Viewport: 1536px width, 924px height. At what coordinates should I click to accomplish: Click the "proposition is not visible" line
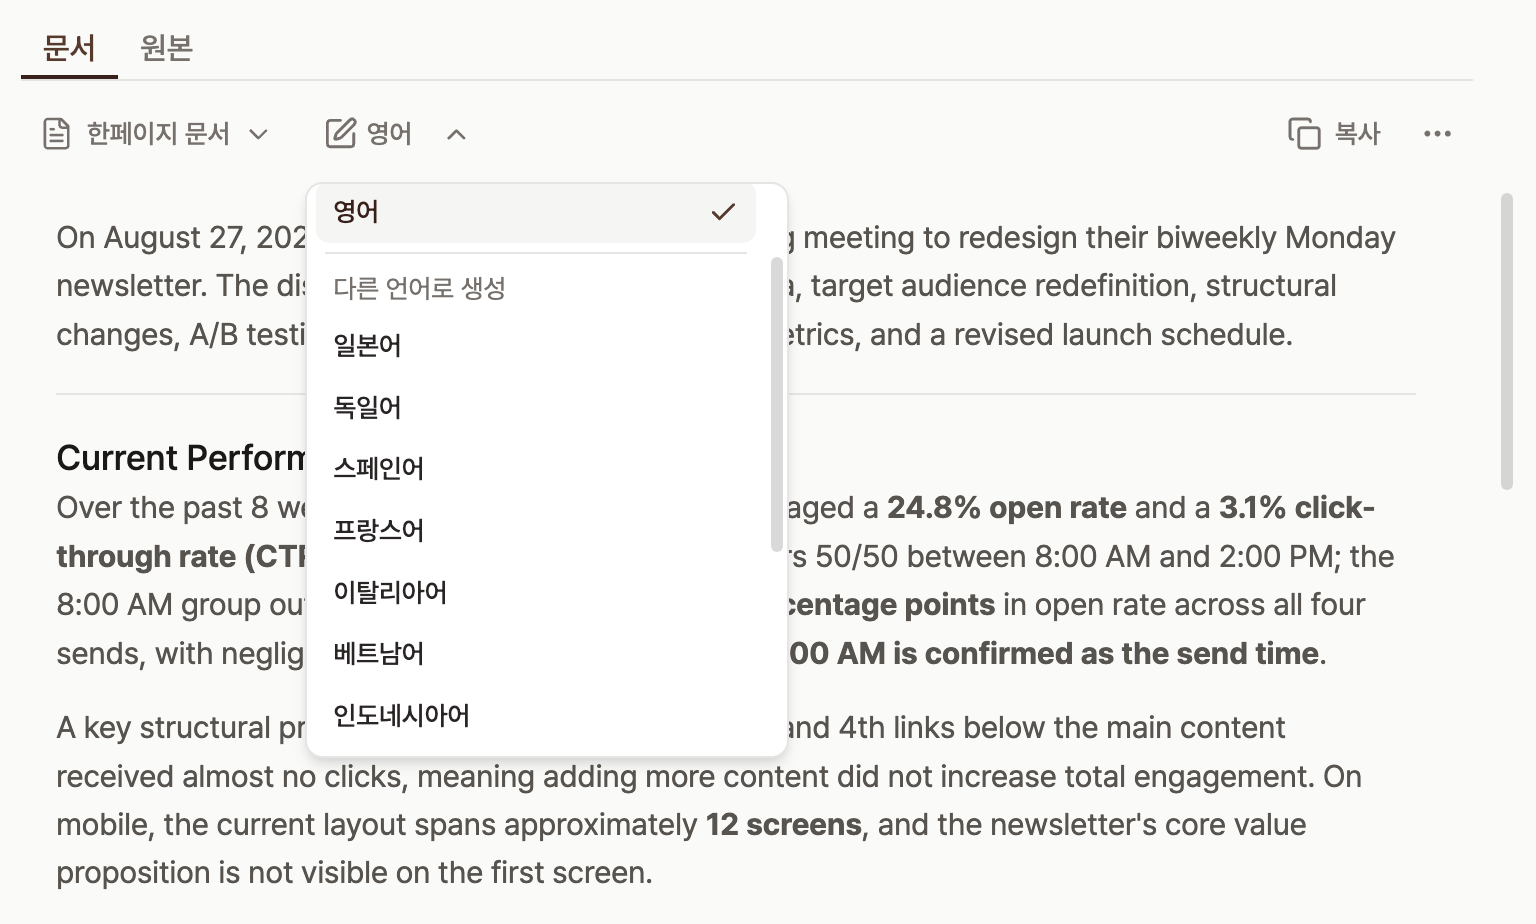[354, 873]
